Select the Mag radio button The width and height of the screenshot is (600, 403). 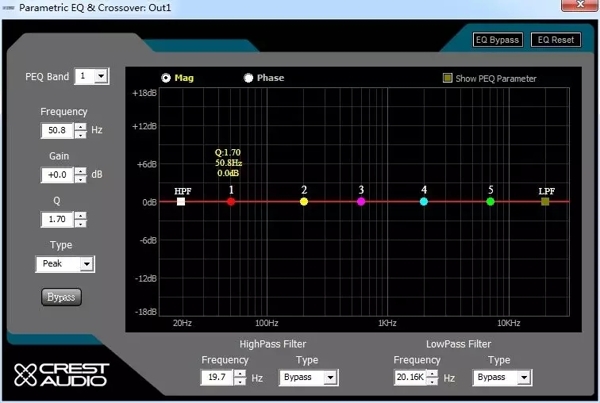(x=166, y=78)
